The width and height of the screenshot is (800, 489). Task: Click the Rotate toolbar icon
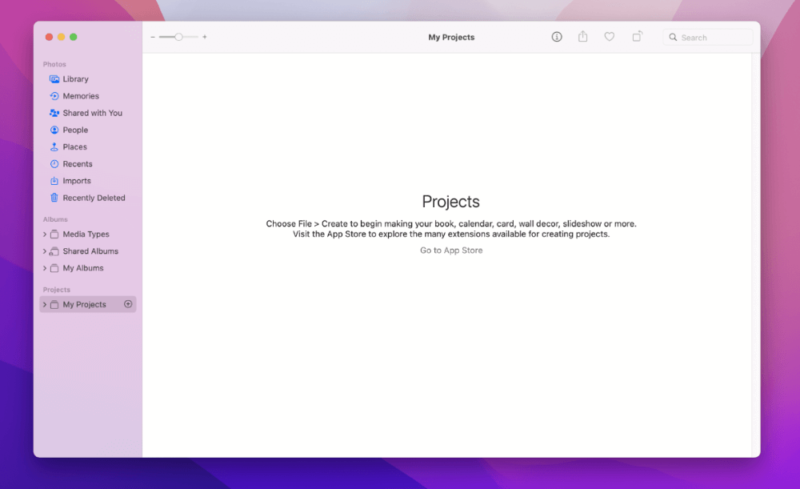637,36
